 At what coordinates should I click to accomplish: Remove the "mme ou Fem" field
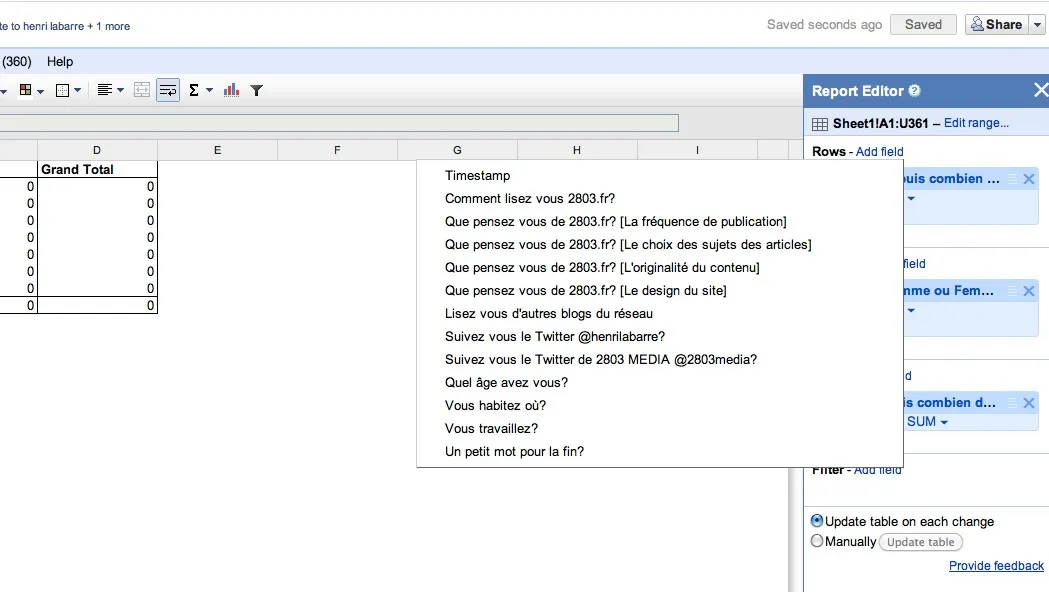click(1029, 291)
